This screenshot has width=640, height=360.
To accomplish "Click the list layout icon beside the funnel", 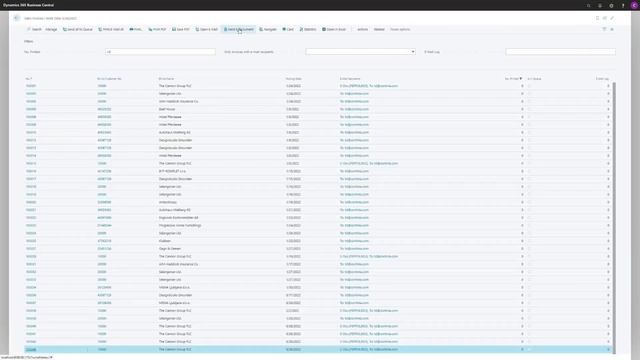I will point(612,29).
